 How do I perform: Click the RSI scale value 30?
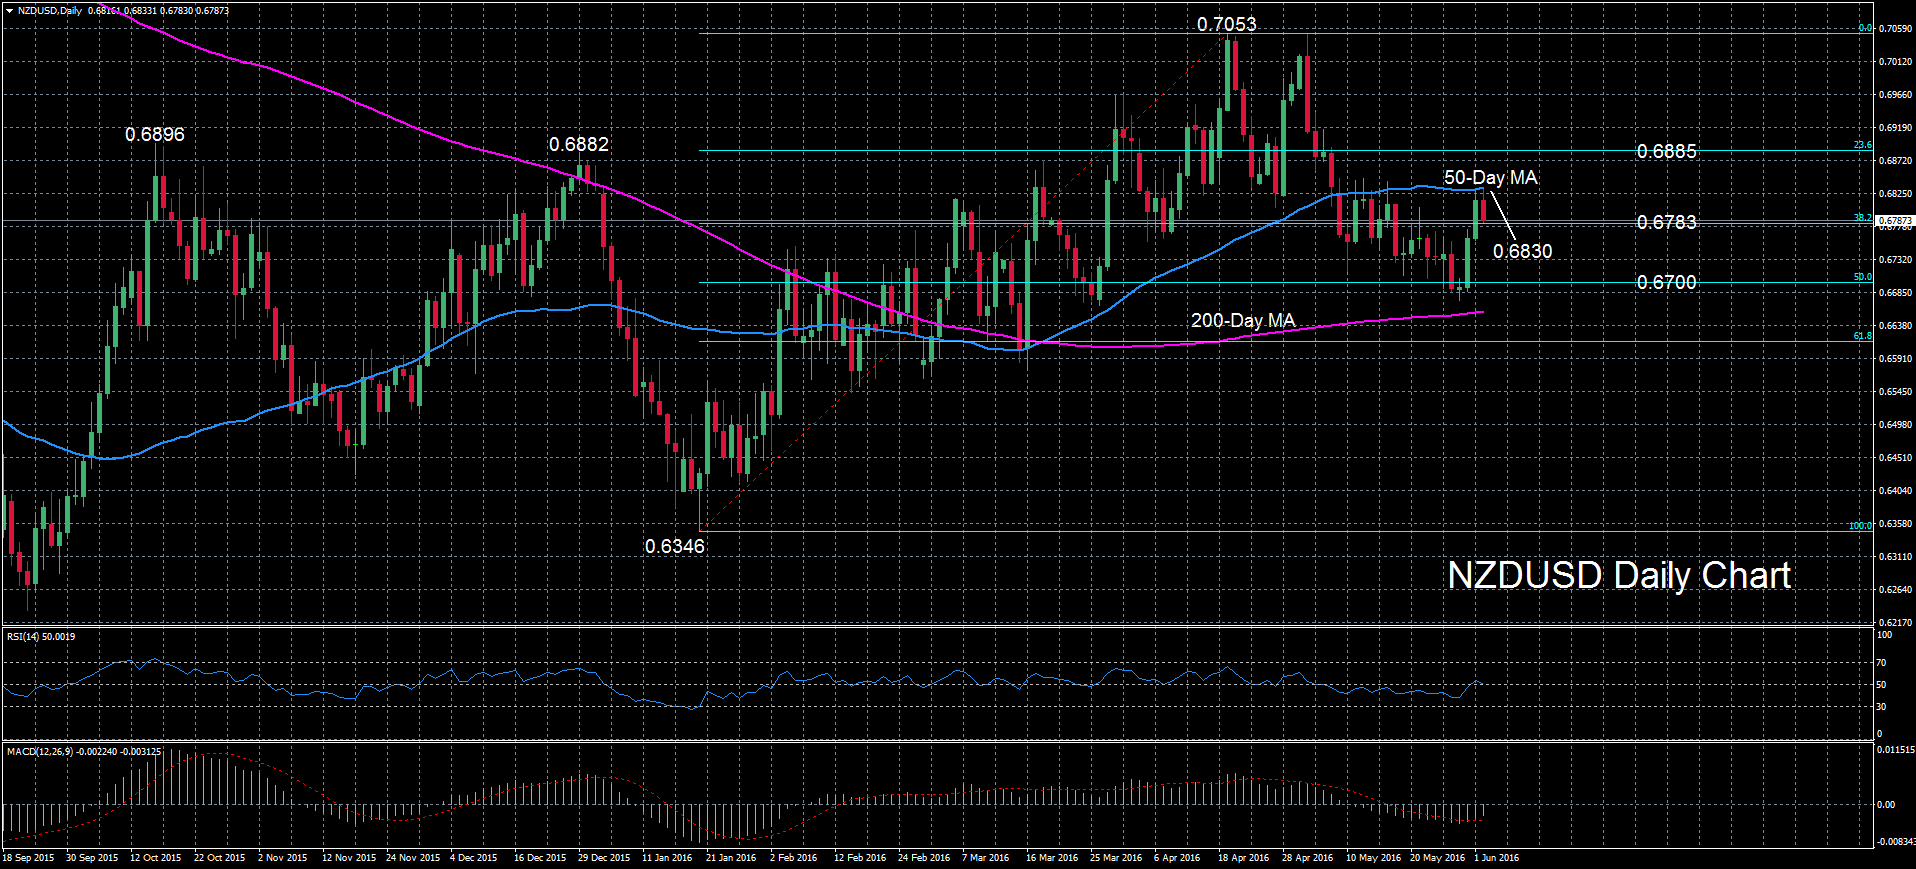click(x=1882, y=707)
